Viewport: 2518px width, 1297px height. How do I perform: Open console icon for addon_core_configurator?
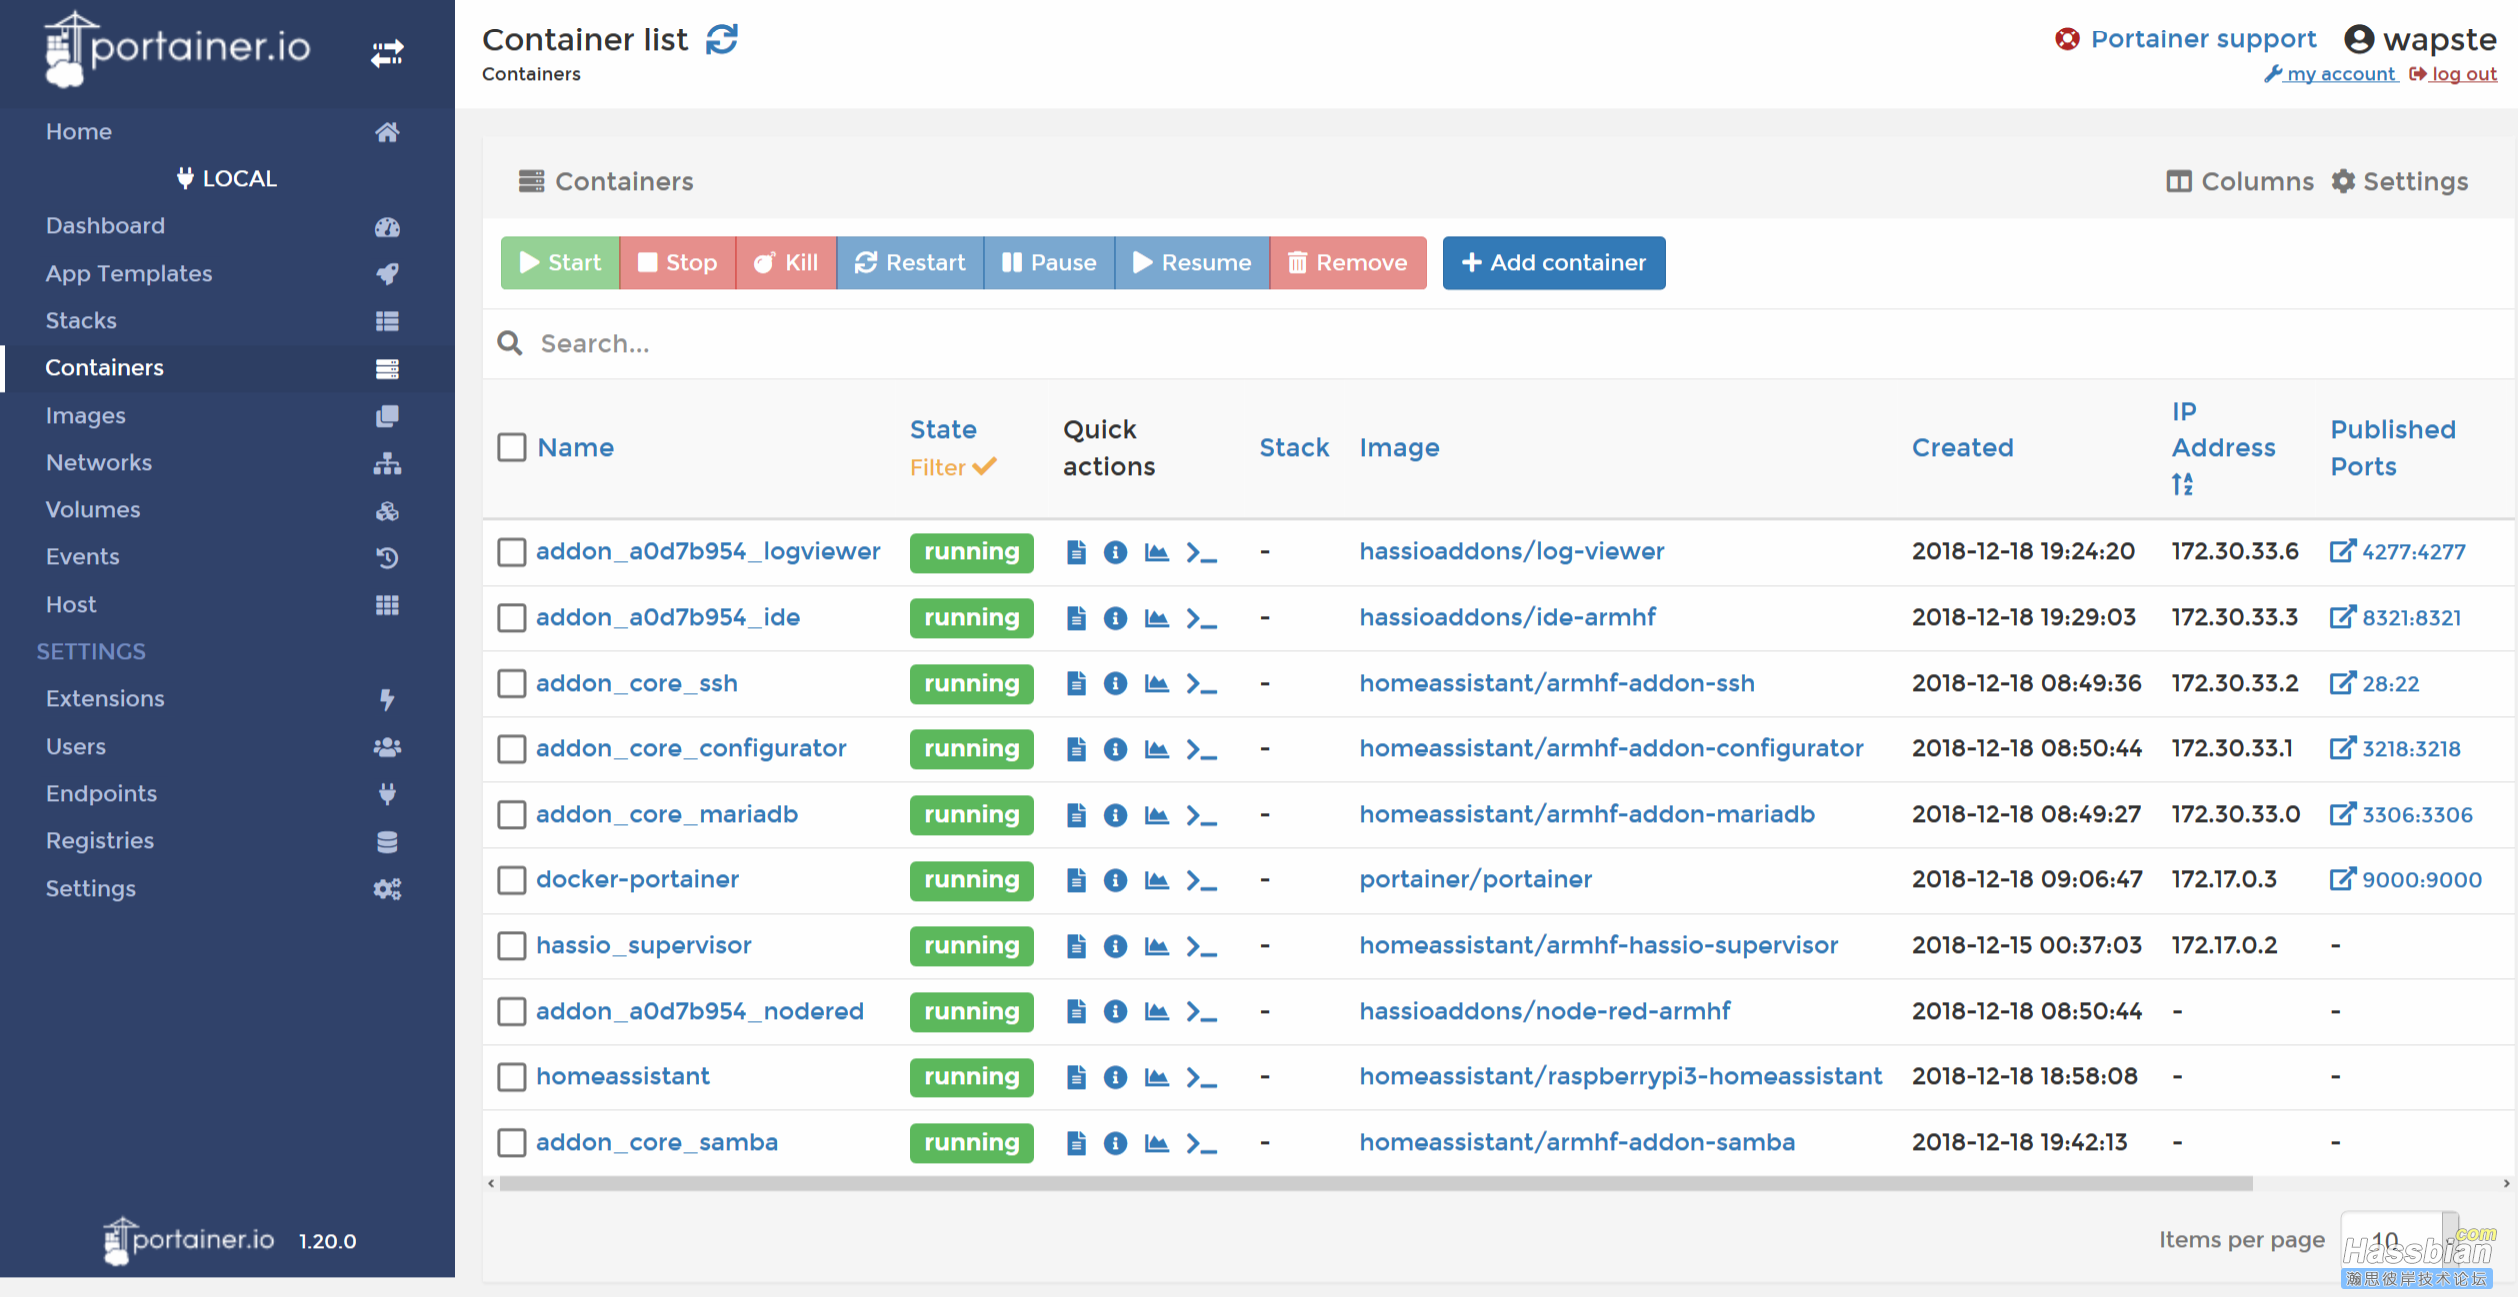coord(1201,749)
